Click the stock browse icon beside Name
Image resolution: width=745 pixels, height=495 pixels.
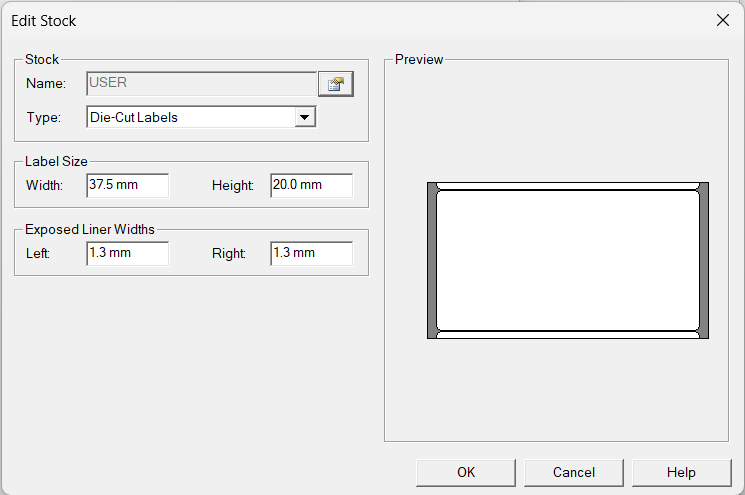click(336, 84)
